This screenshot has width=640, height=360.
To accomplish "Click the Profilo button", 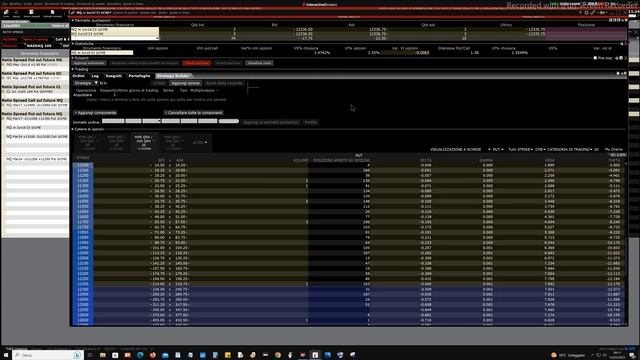I will coord(310,122).
